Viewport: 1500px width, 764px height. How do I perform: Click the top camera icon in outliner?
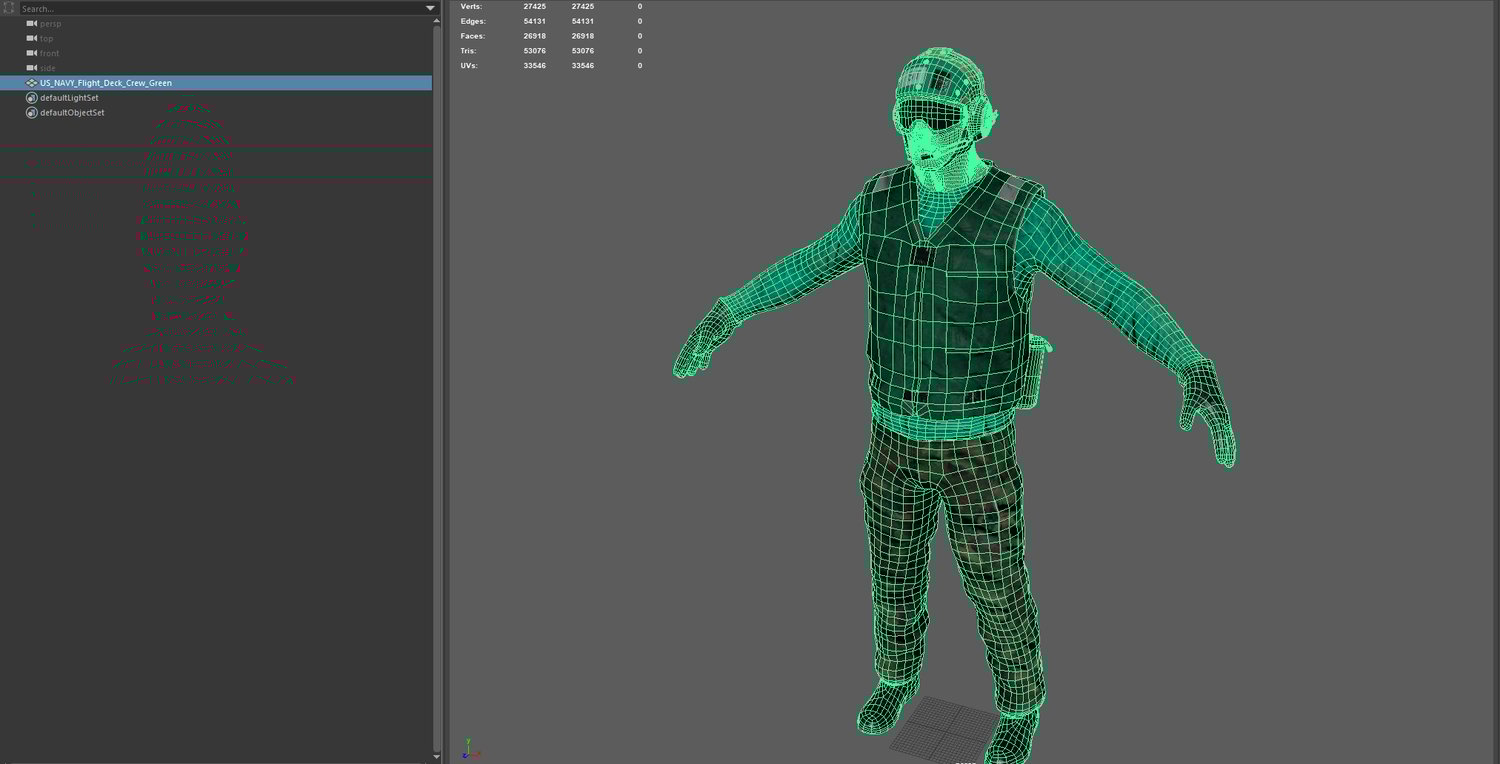click(x=32, y=38)
